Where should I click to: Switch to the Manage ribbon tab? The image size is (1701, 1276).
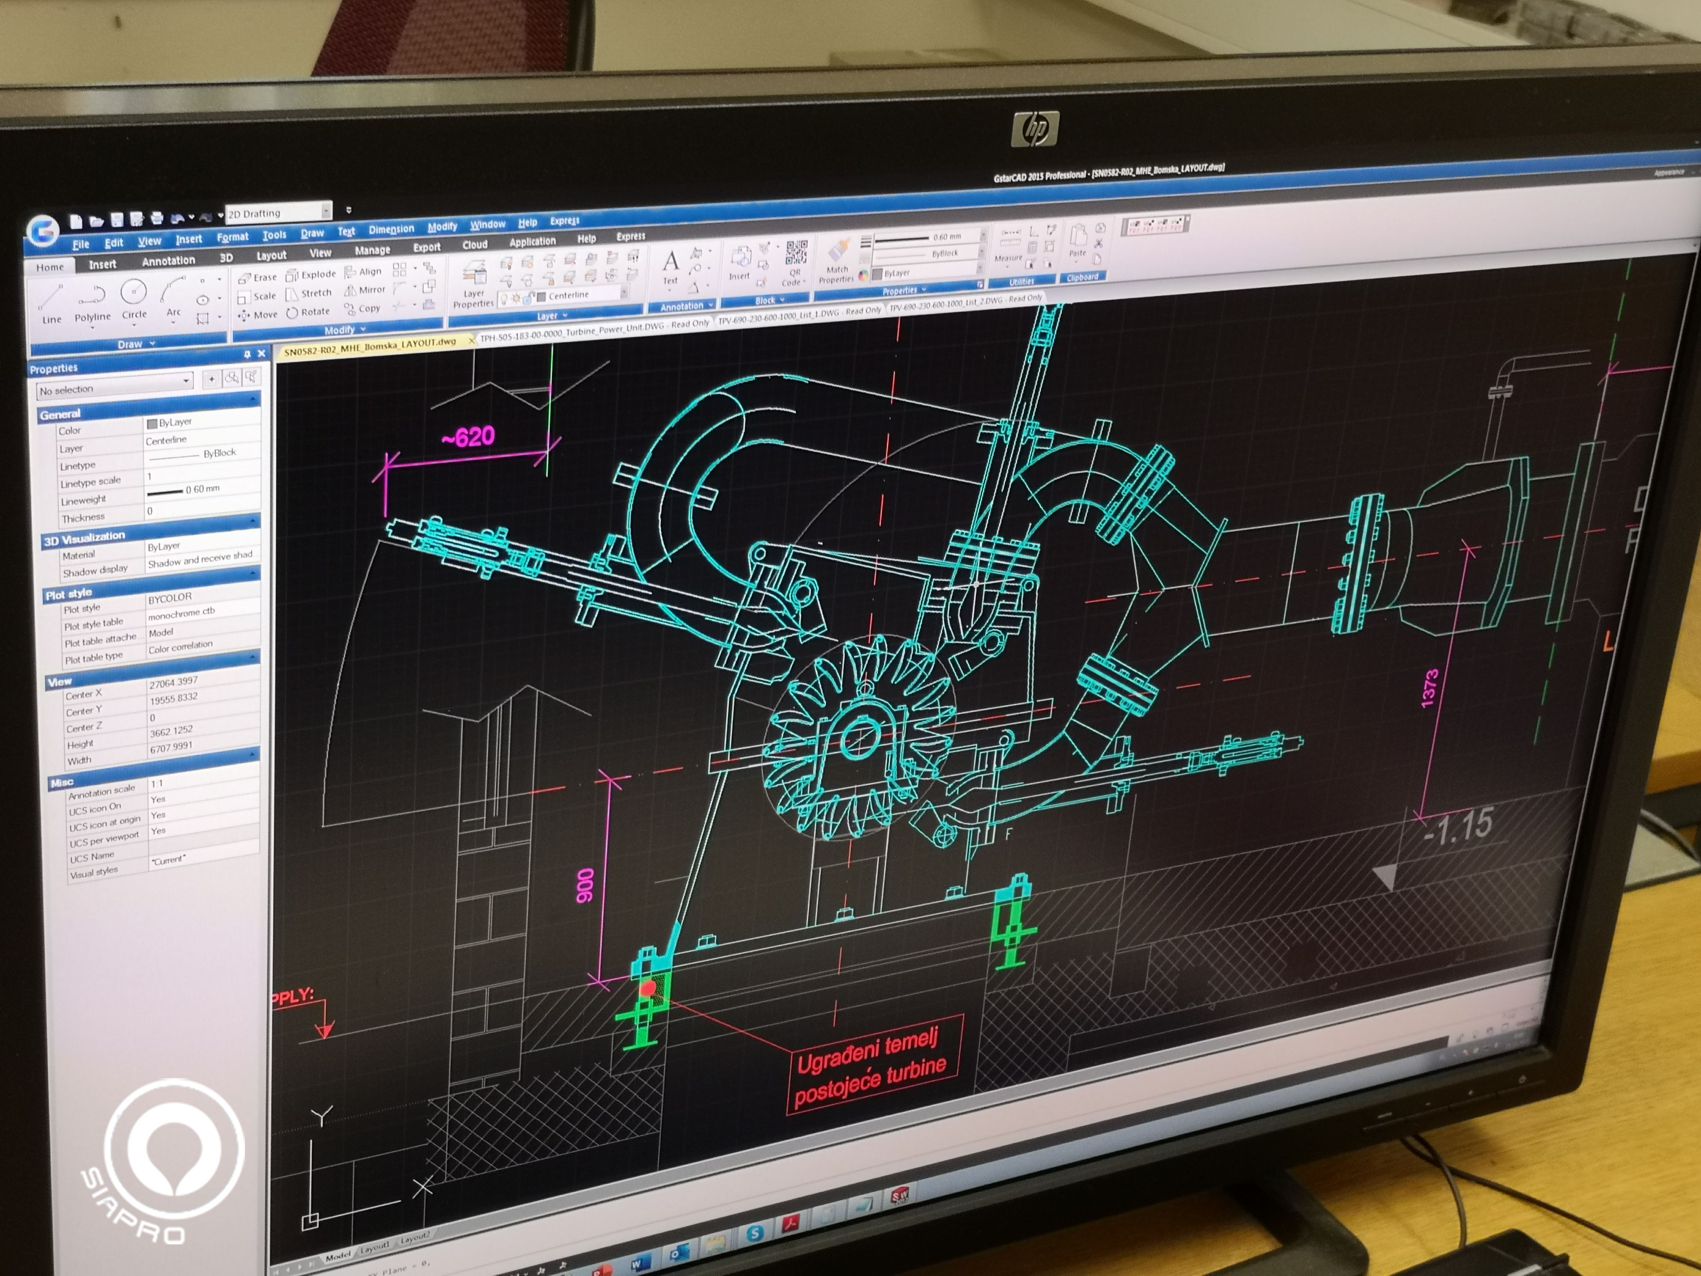click(x=372, y=250)
